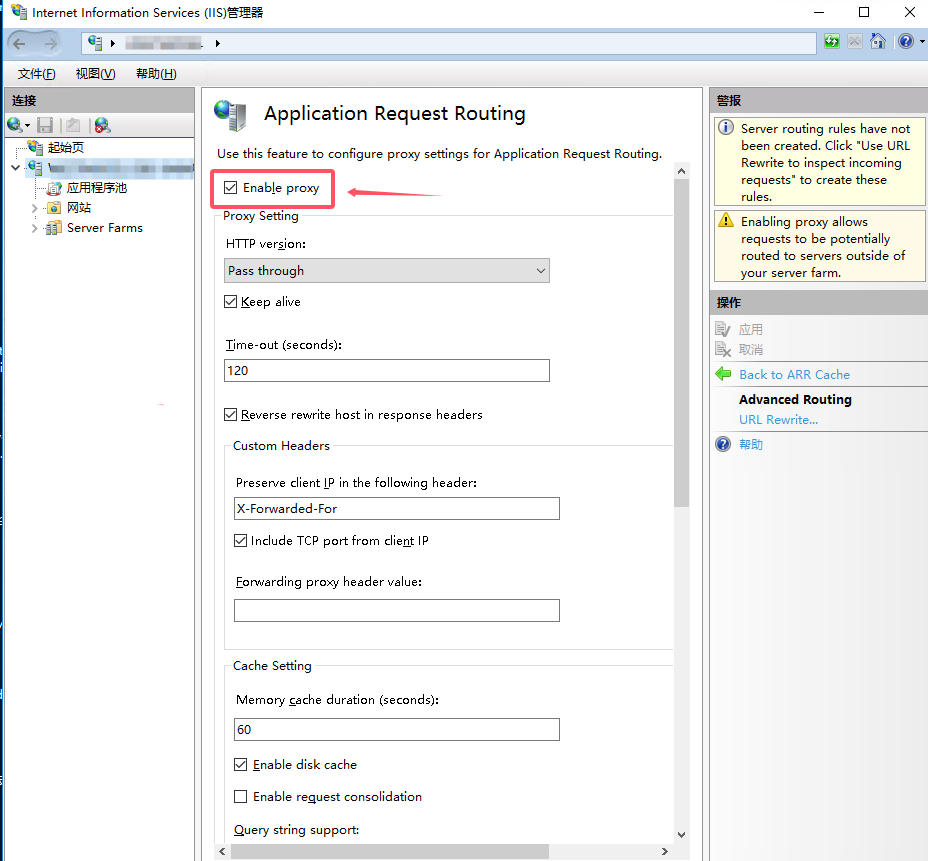928x861 pixels.
Task: Open the ARR icon beside the page title
Action: click(230, 115)
